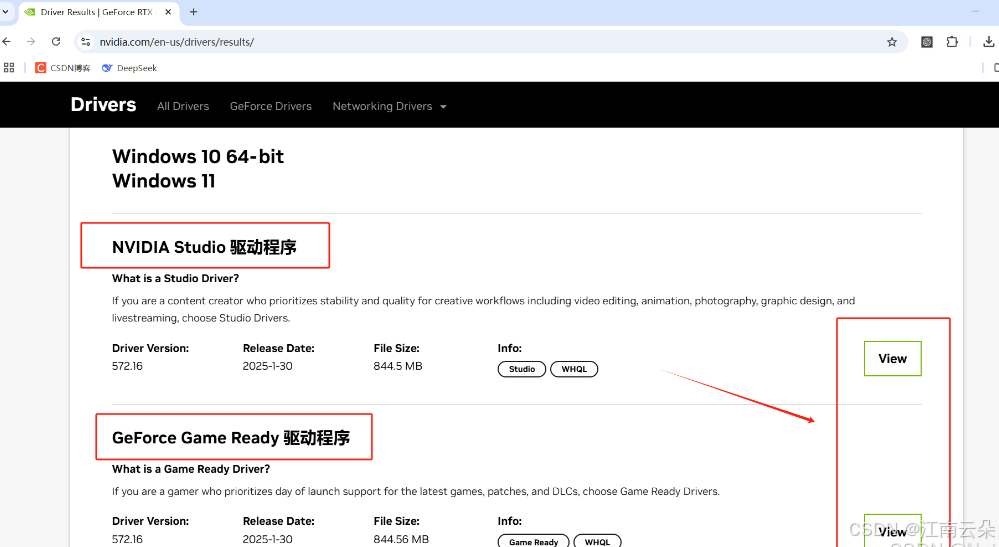Click the 'What is a Studio Driver?' text
Viewport: 999px width, 547px height.
coord(175,278)
